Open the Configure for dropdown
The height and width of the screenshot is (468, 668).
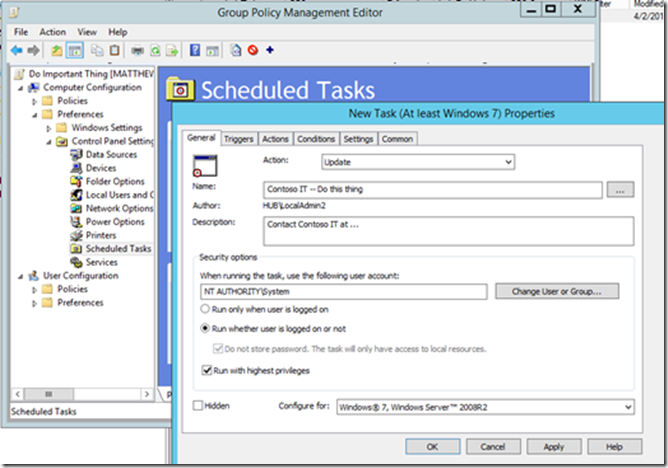tap(485, 407)
